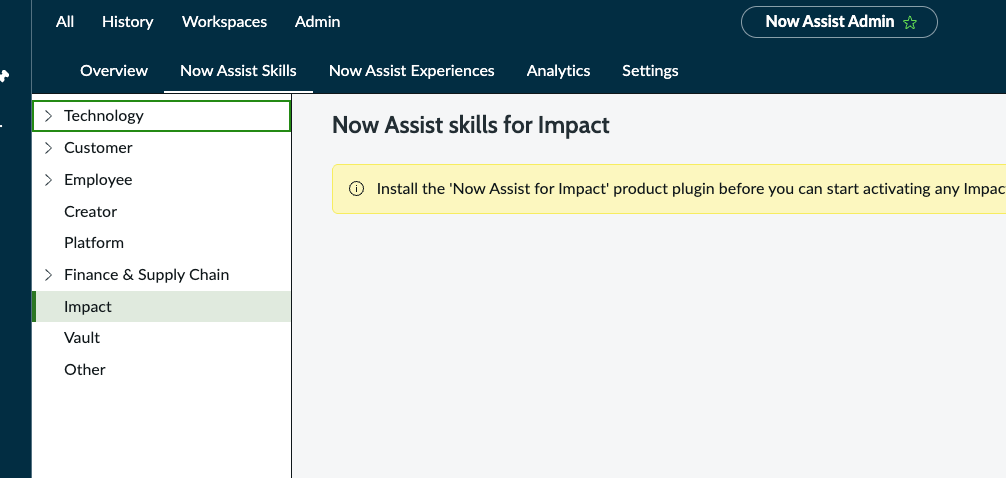Image resolution: width=1006 pixels, height=478 pixels.
Task: Select Platform in the sidebar
Action: (x=162, y=243)
